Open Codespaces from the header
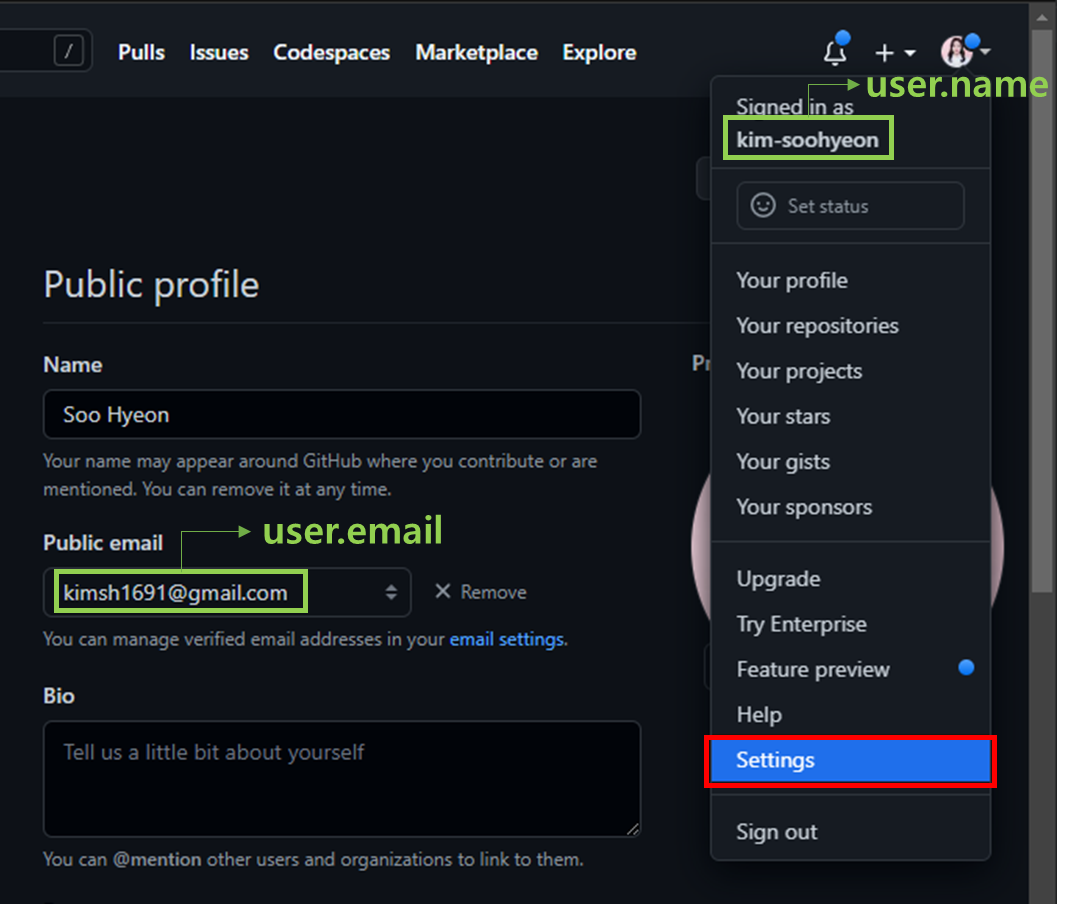The height and width of the screenshot is (904, 1073). pyautogui.click(x=331, y=53)
